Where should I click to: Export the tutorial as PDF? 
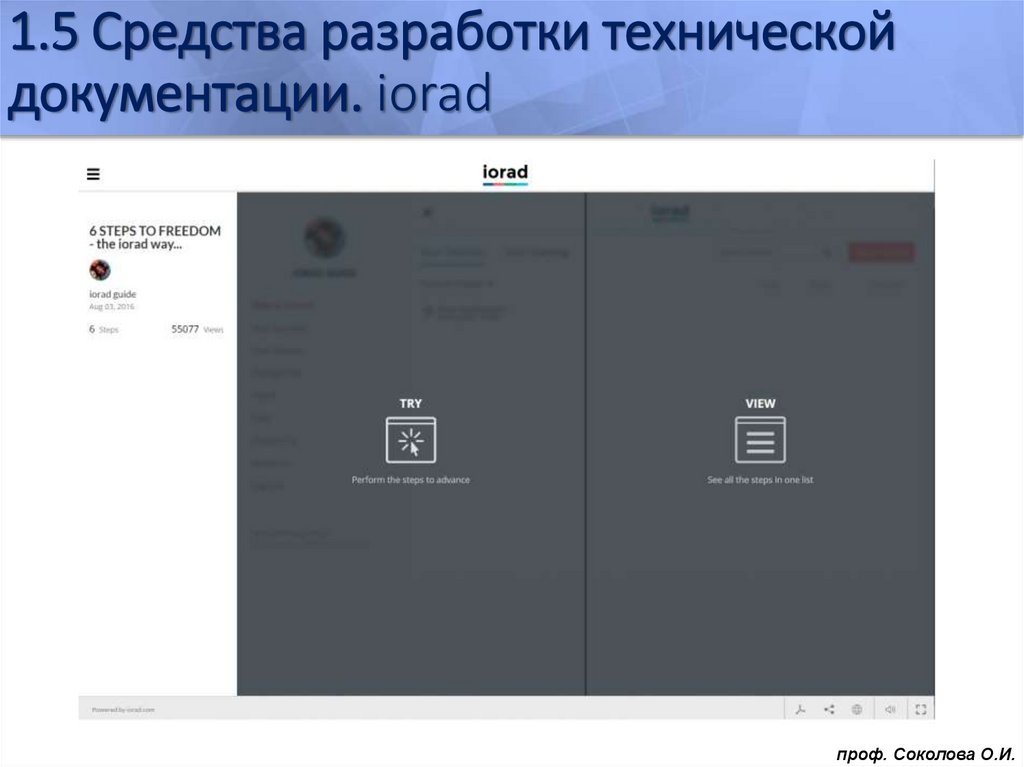pyautogui.click(x=802, y=709)
